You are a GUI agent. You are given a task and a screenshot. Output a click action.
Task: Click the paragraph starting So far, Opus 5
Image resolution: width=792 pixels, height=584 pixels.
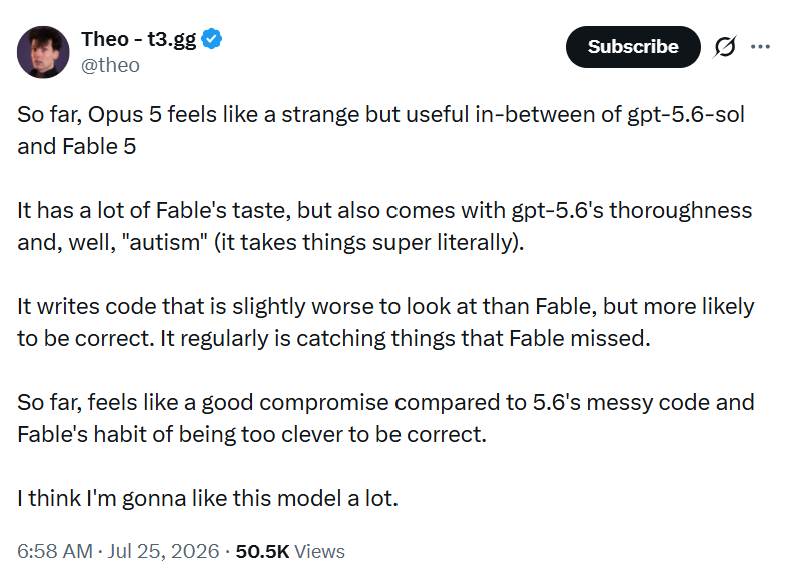[x=381, y=130]
